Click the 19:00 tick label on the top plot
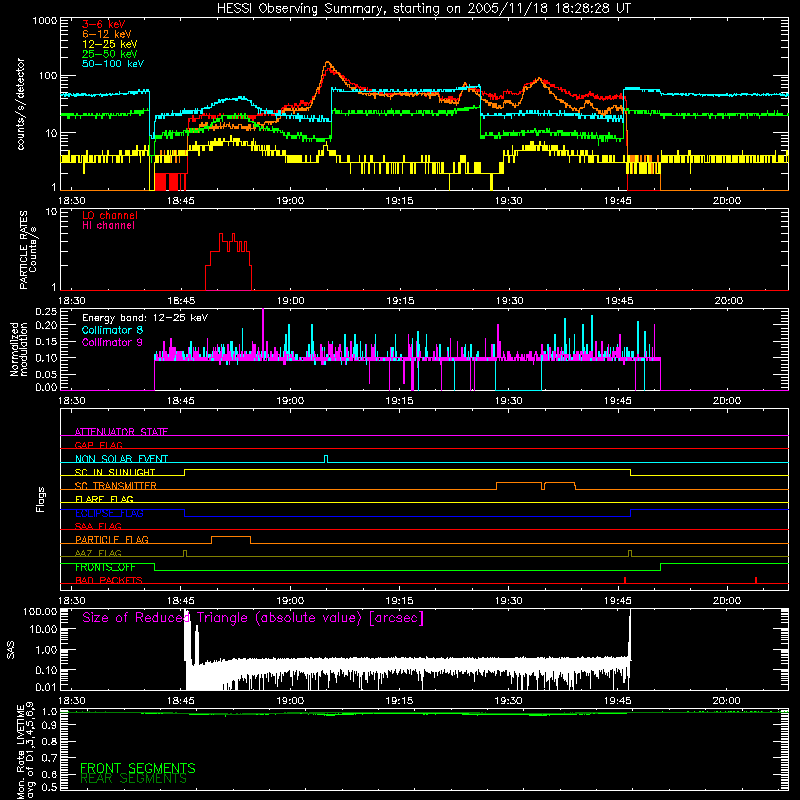800x800 pixels. (x=290, y=201)
